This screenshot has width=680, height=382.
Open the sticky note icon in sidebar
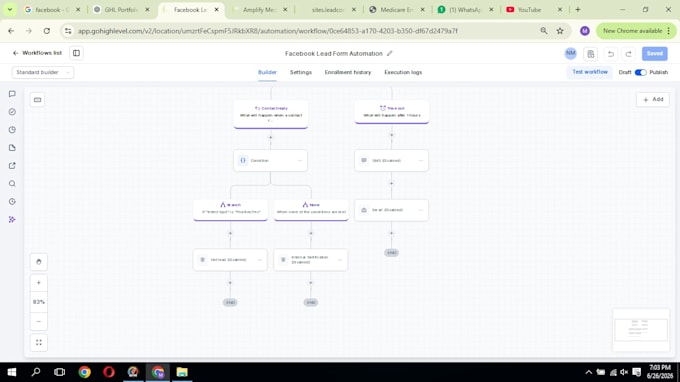[12, 148]
